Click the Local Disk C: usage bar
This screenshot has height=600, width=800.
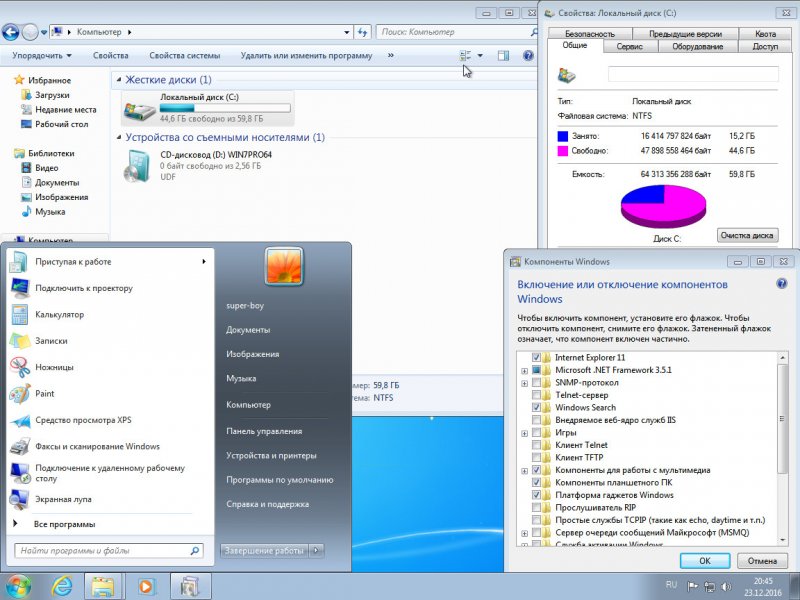point(225,108)
